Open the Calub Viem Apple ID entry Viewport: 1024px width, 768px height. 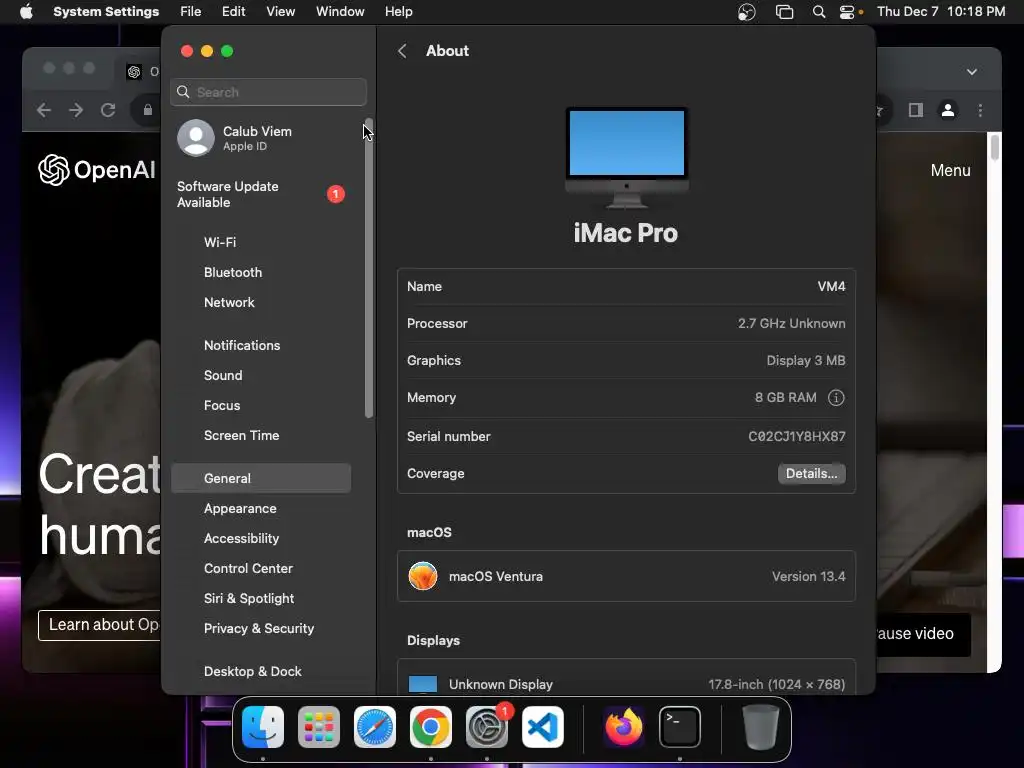261,138
